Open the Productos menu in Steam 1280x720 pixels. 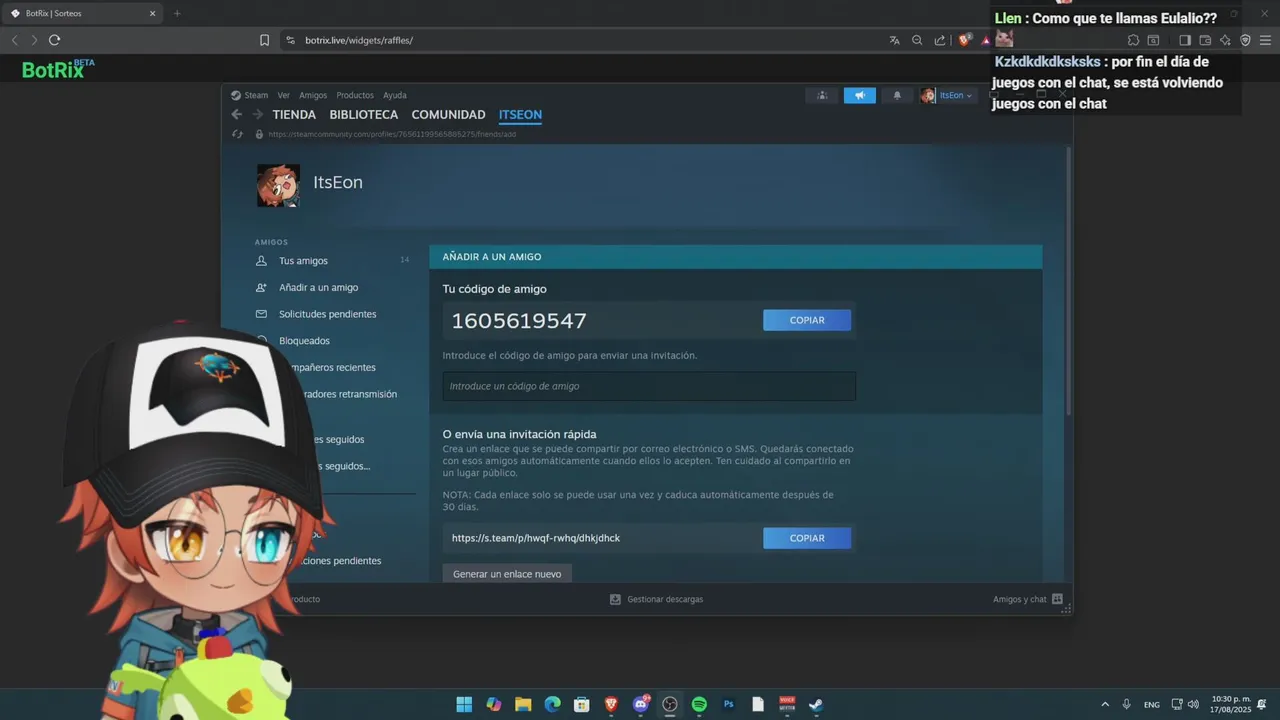click(355, 95)
